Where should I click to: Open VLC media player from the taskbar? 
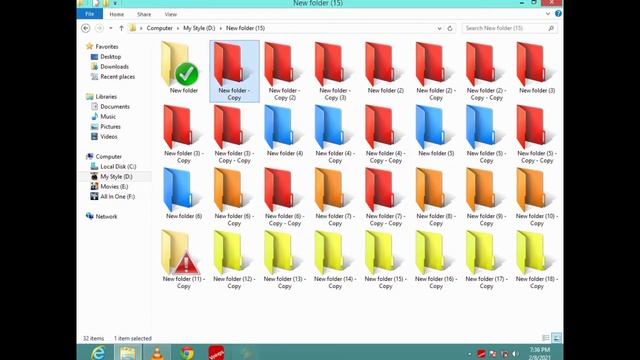158,352
